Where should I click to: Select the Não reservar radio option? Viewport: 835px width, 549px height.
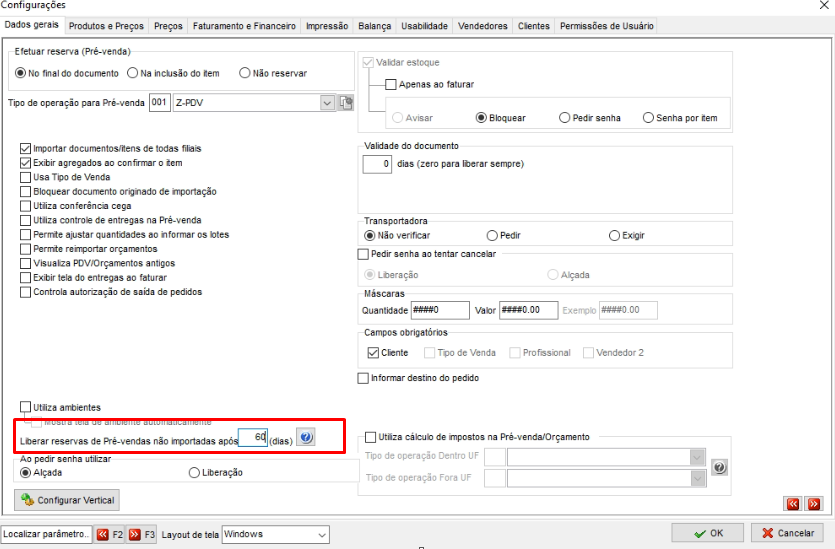click(x=244, y=73)
